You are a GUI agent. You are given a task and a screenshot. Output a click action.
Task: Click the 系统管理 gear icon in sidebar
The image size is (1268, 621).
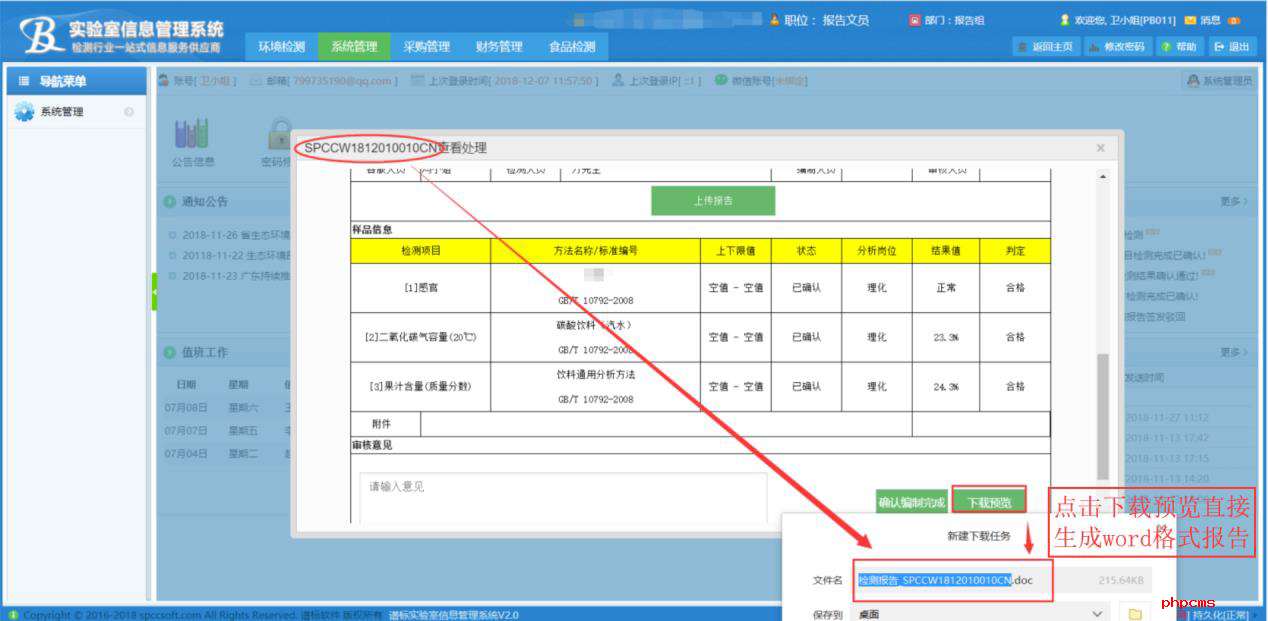pyautogui.click(x=25, y=112)
